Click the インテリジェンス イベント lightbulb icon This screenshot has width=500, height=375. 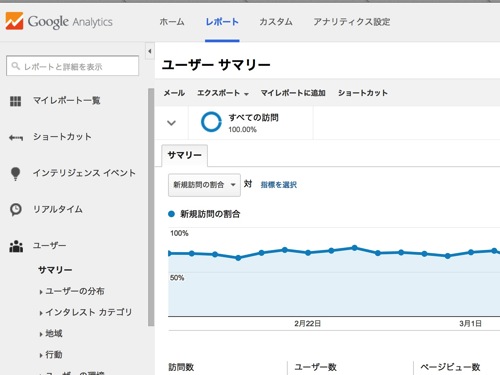[15, 173]
